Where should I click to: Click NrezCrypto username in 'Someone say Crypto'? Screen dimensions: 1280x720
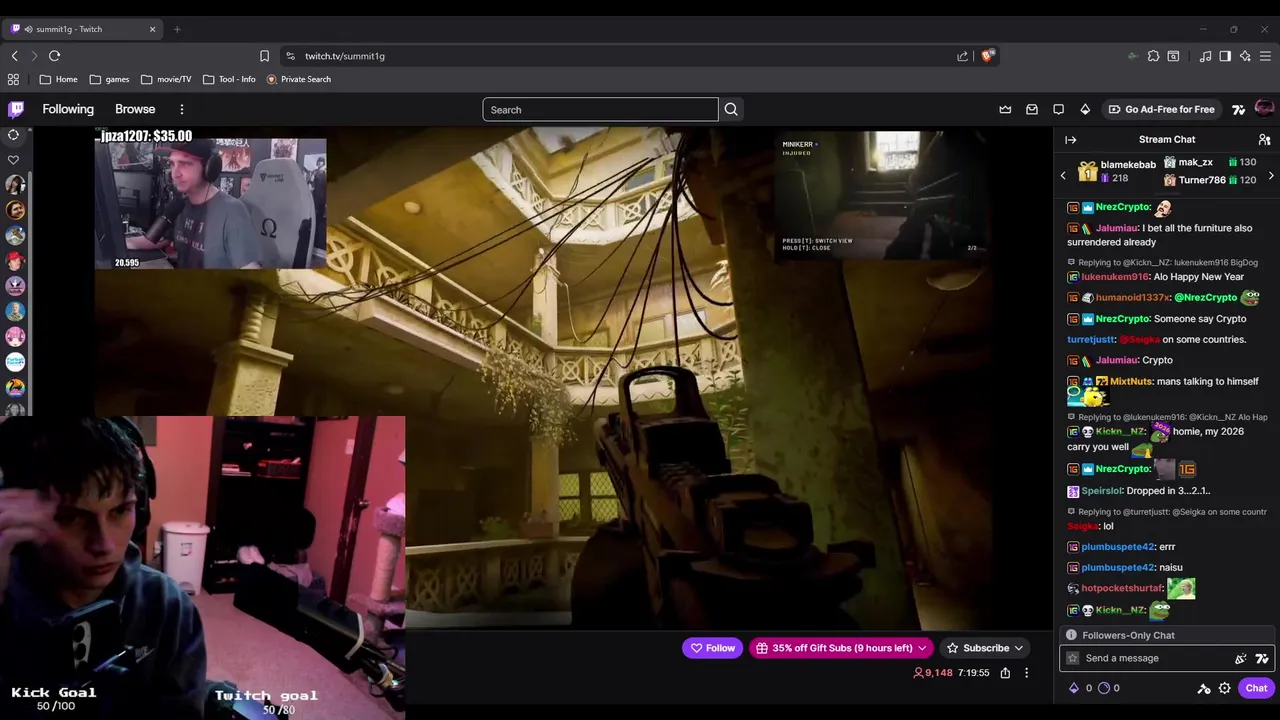[1122, 319]
